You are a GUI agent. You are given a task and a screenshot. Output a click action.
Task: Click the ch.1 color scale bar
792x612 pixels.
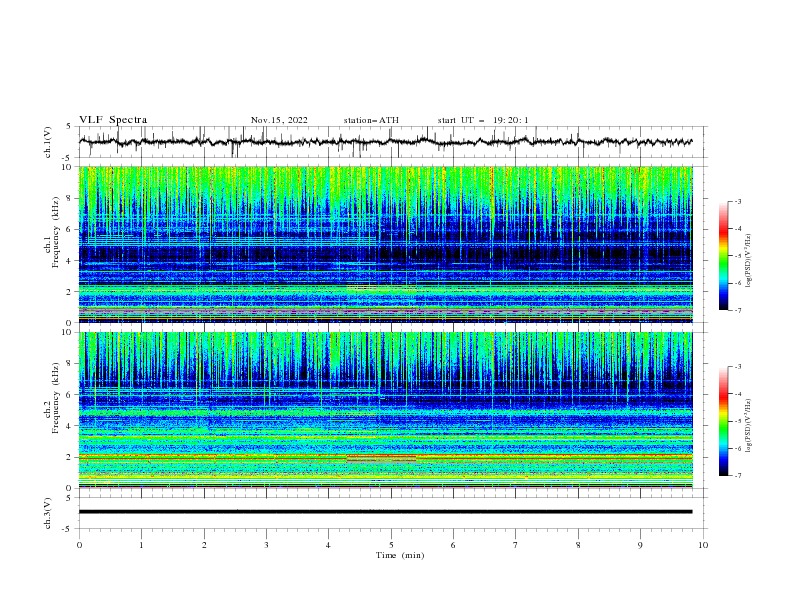724,256
